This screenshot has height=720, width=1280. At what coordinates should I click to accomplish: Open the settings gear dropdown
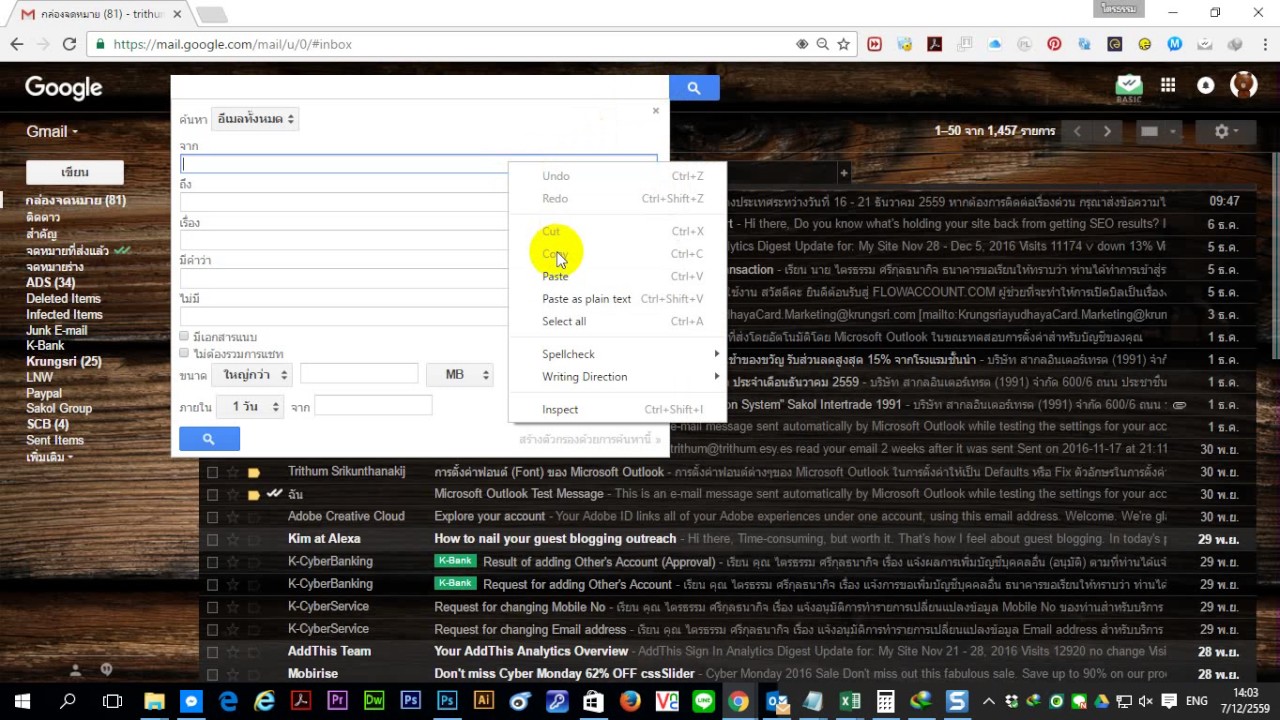[1226, 131]
